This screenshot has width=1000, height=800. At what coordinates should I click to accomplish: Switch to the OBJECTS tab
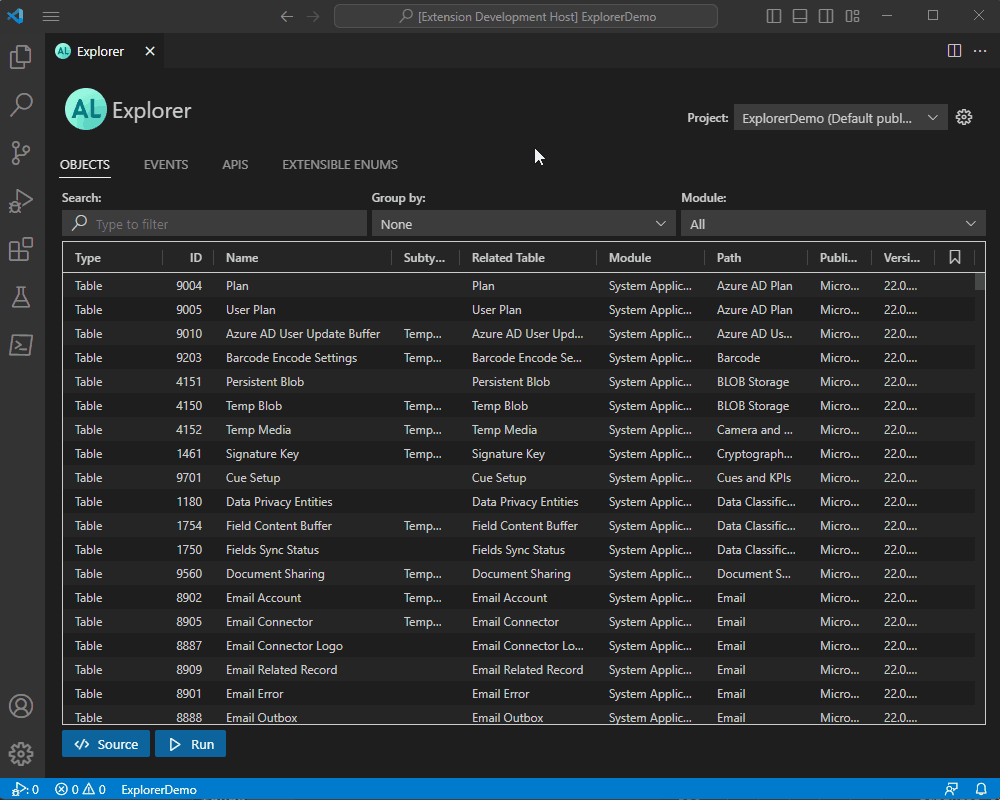click(x=85, y=165)
